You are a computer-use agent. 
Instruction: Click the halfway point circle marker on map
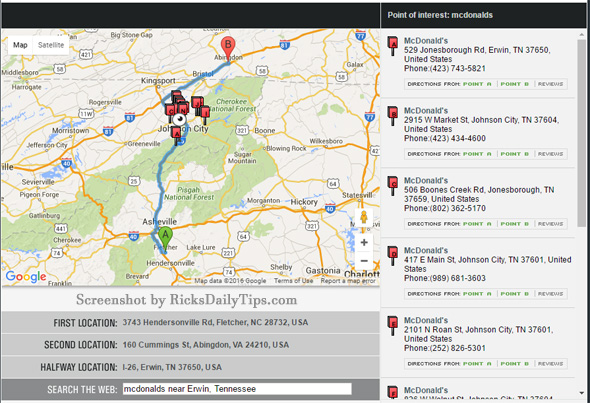pyautogui.click(x=180, y=120)
